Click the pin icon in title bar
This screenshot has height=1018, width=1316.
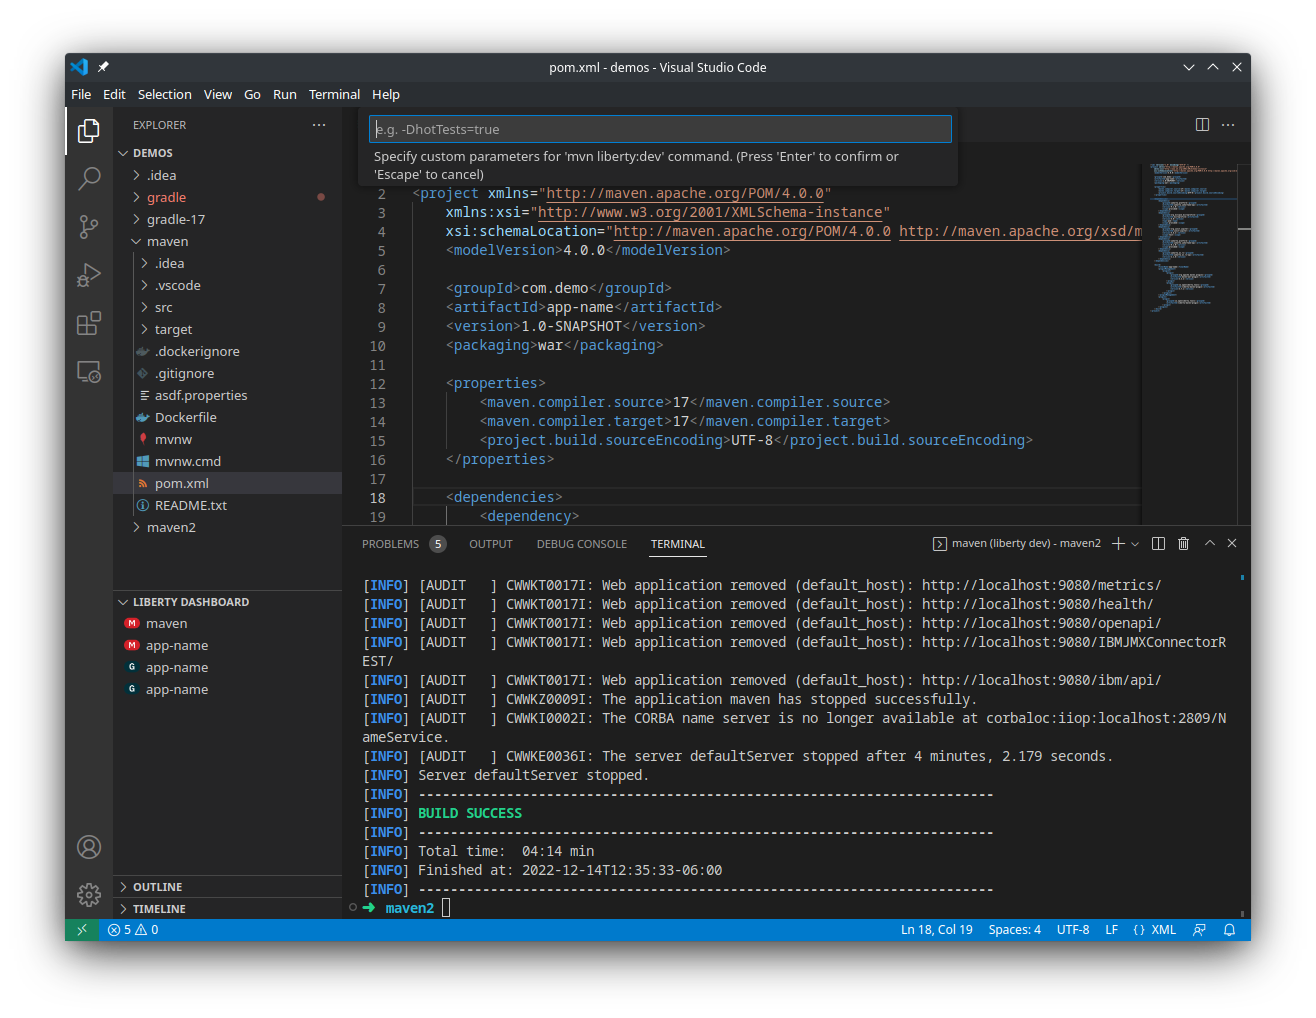(103, 67)
